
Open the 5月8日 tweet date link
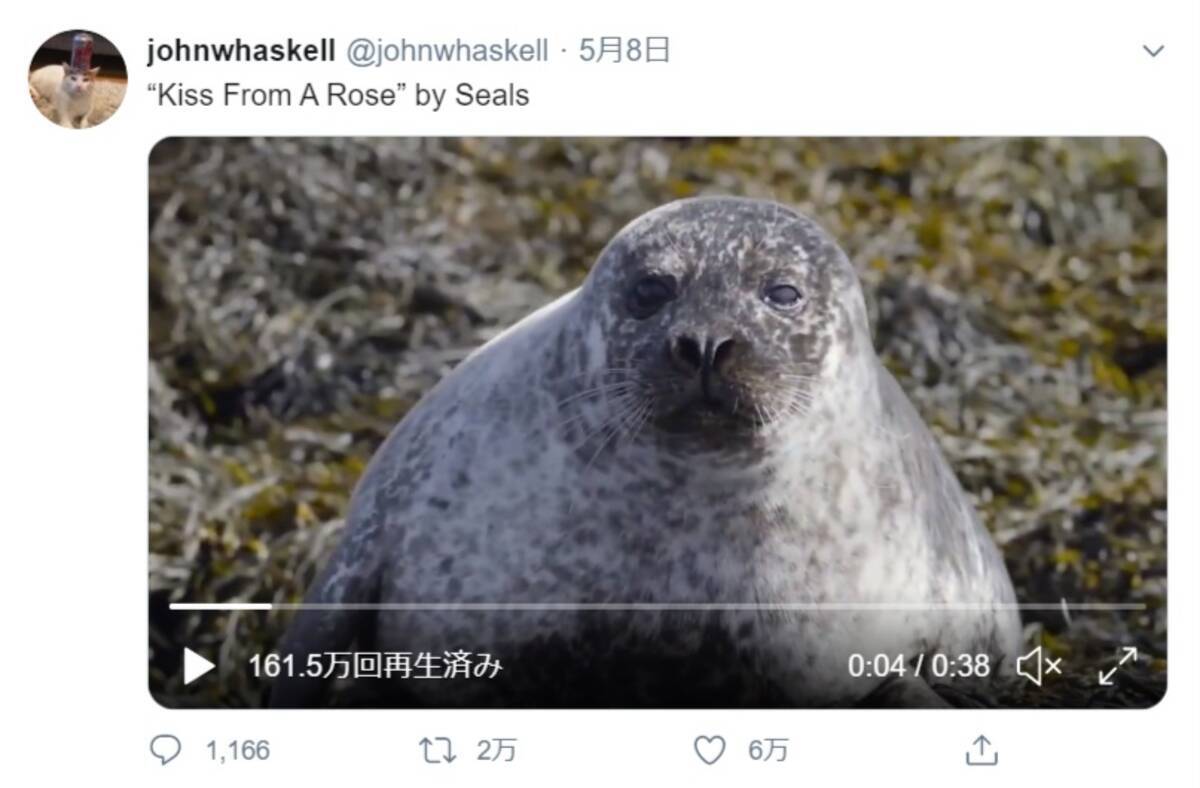(x=625, y=51)
